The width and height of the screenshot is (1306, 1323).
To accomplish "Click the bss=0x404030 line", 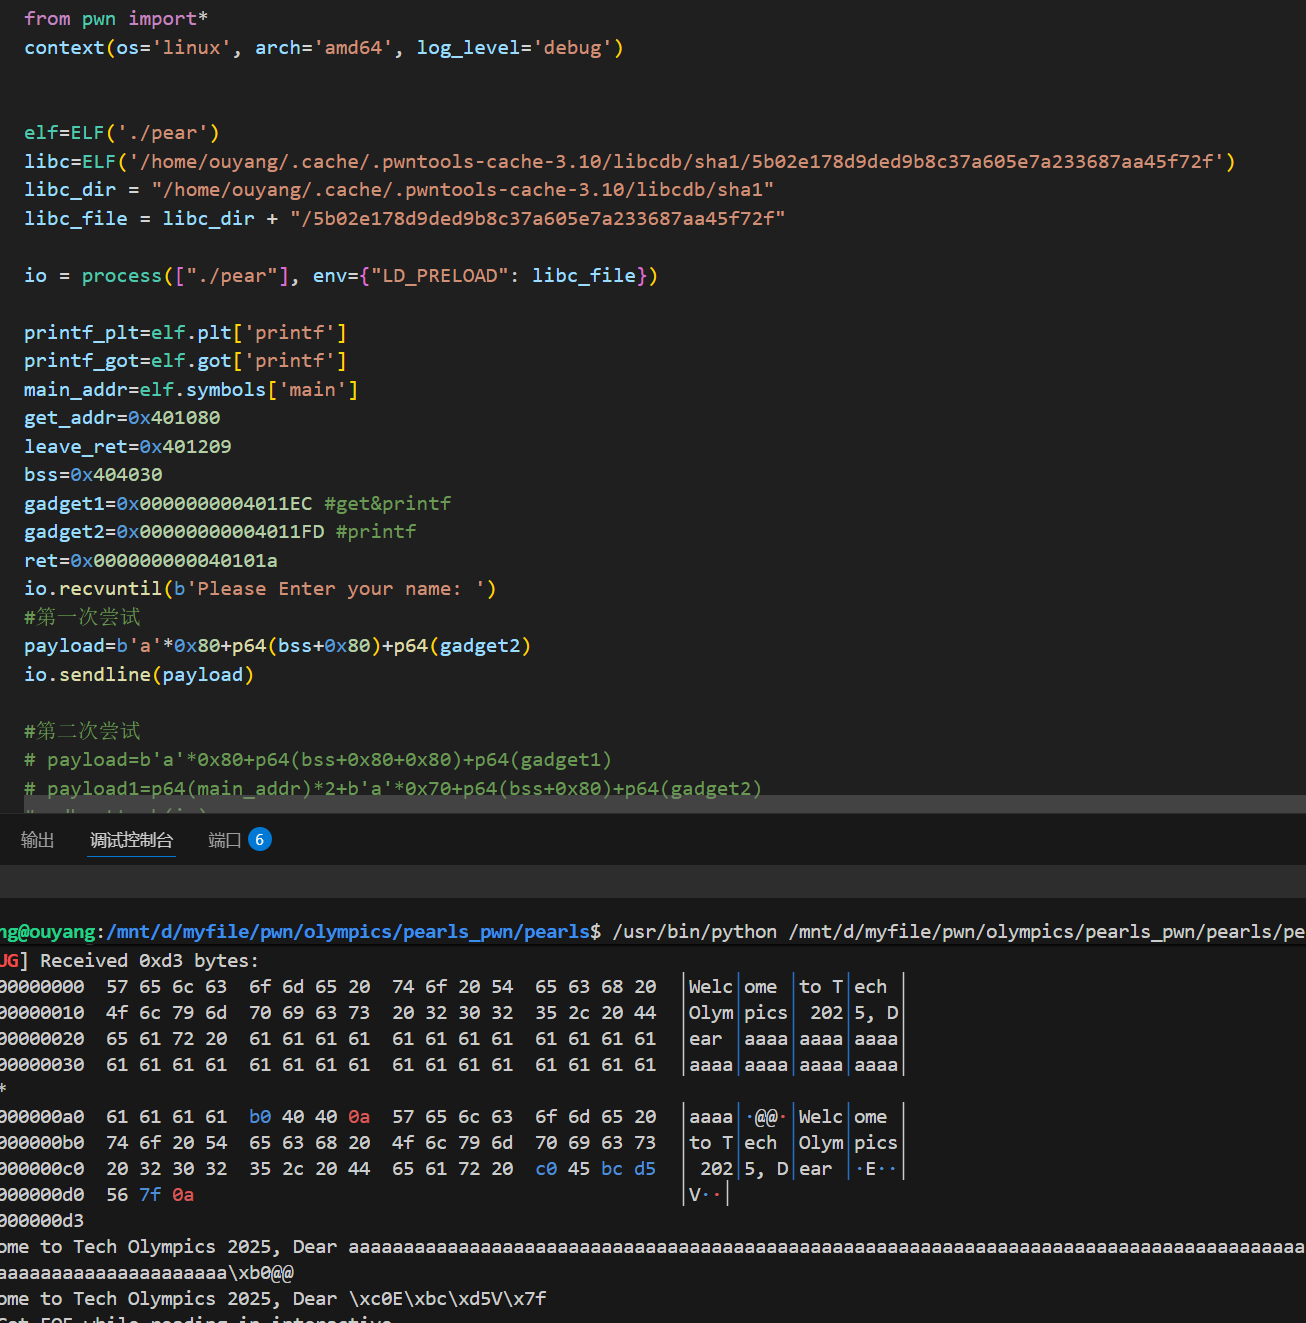I will tap(93, 475).
